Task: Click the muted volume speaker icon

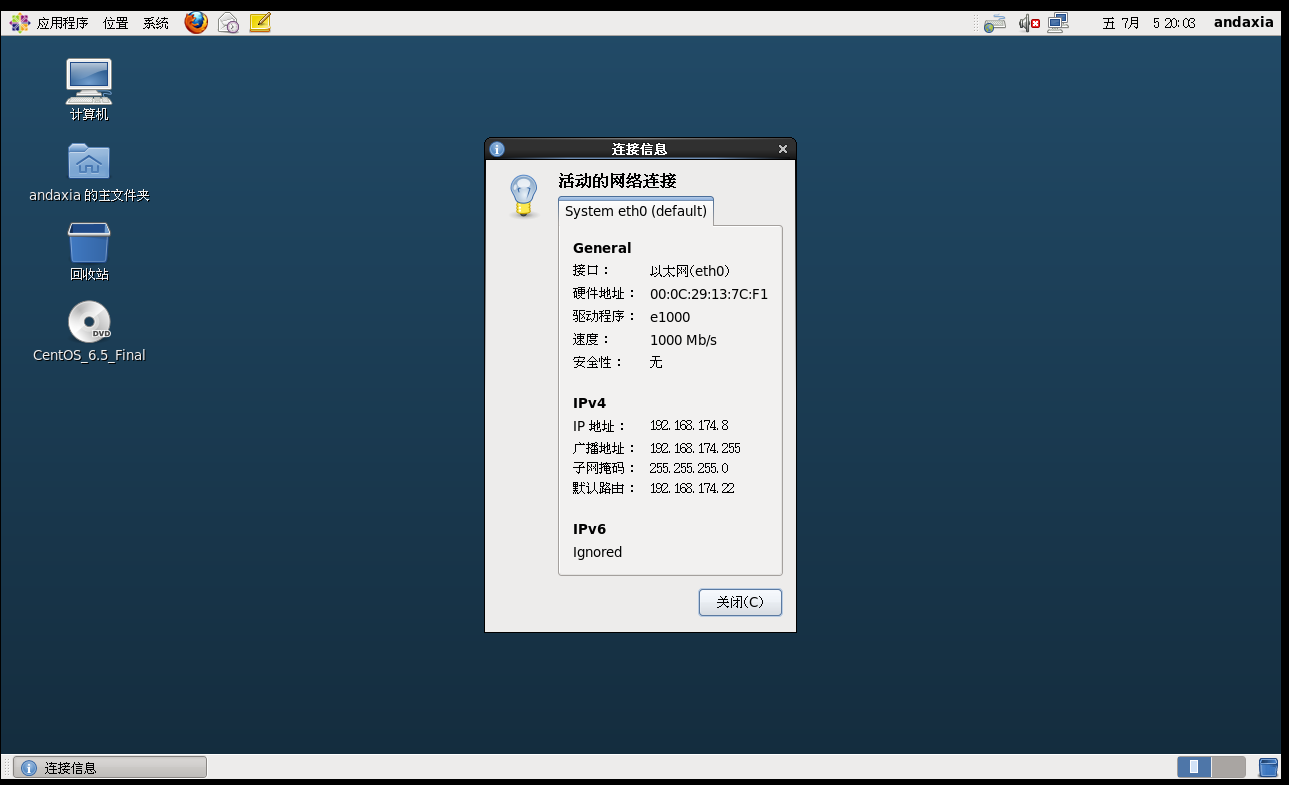Action: point(1029,23)
